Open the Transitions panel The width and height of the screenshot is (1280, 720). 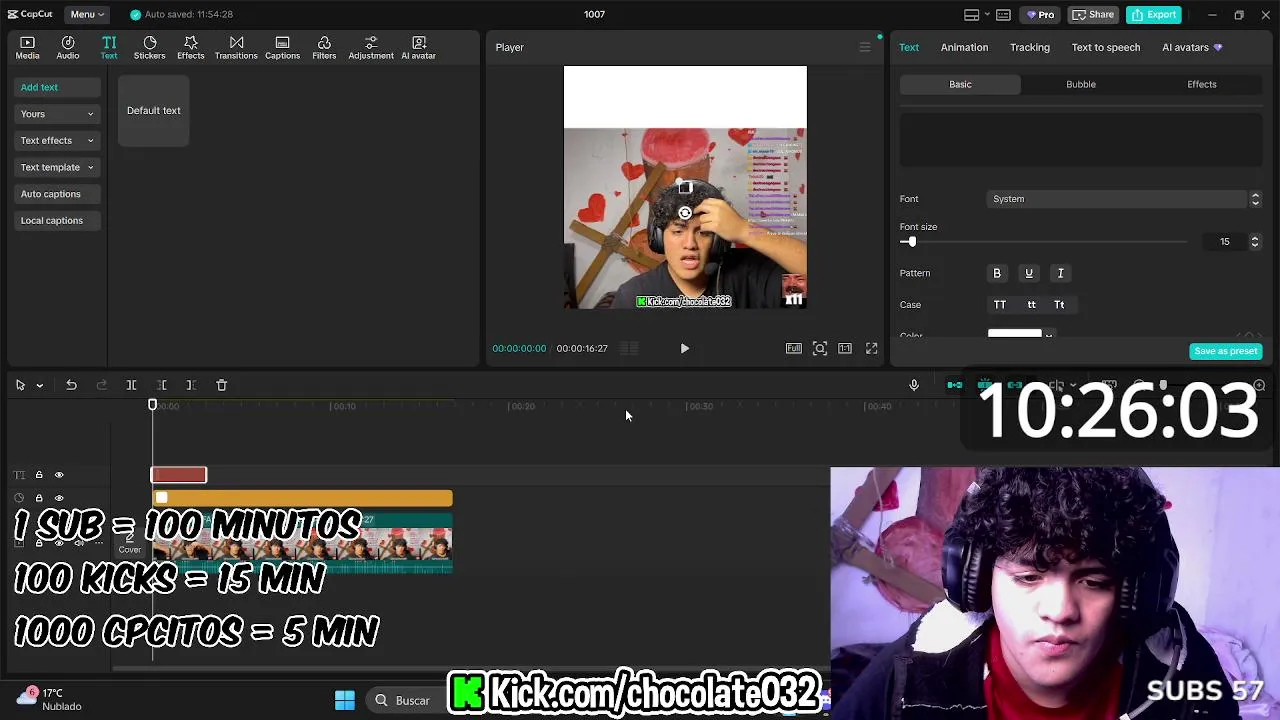(236, 47)
